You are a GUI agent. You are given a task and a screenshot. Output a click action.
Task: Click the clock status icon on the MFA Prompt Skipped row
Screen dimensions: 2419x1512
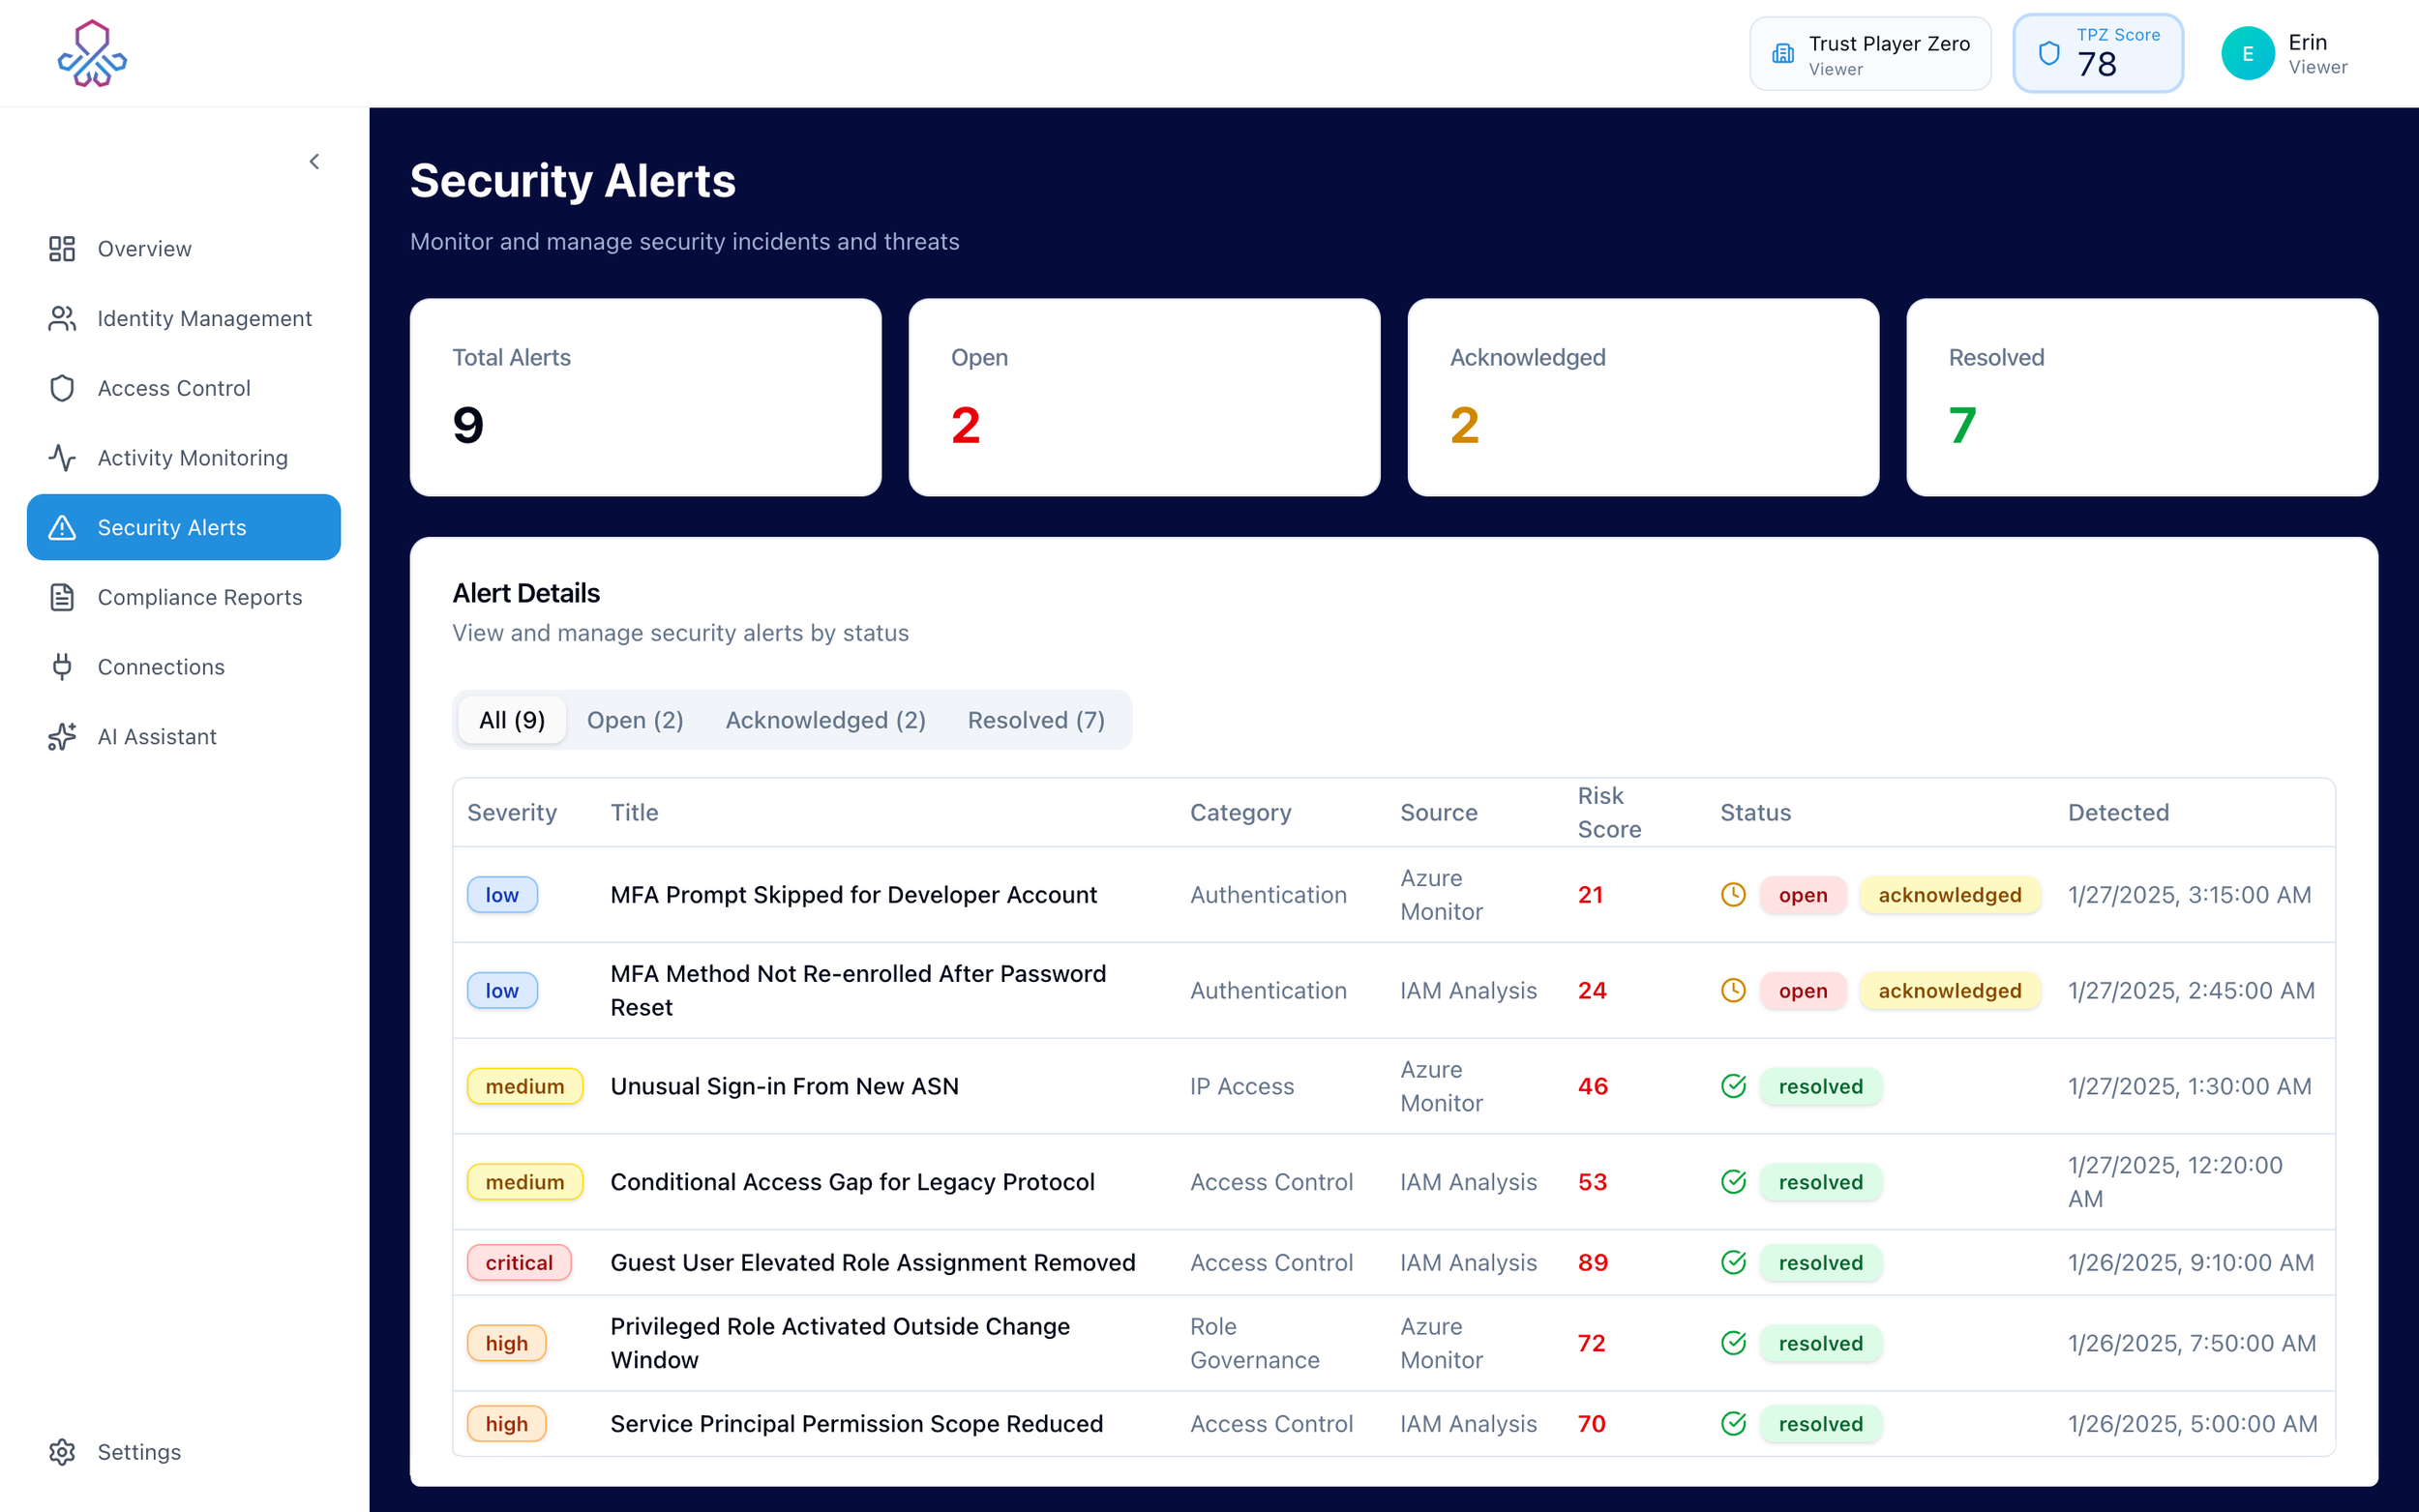point(1733,894)
